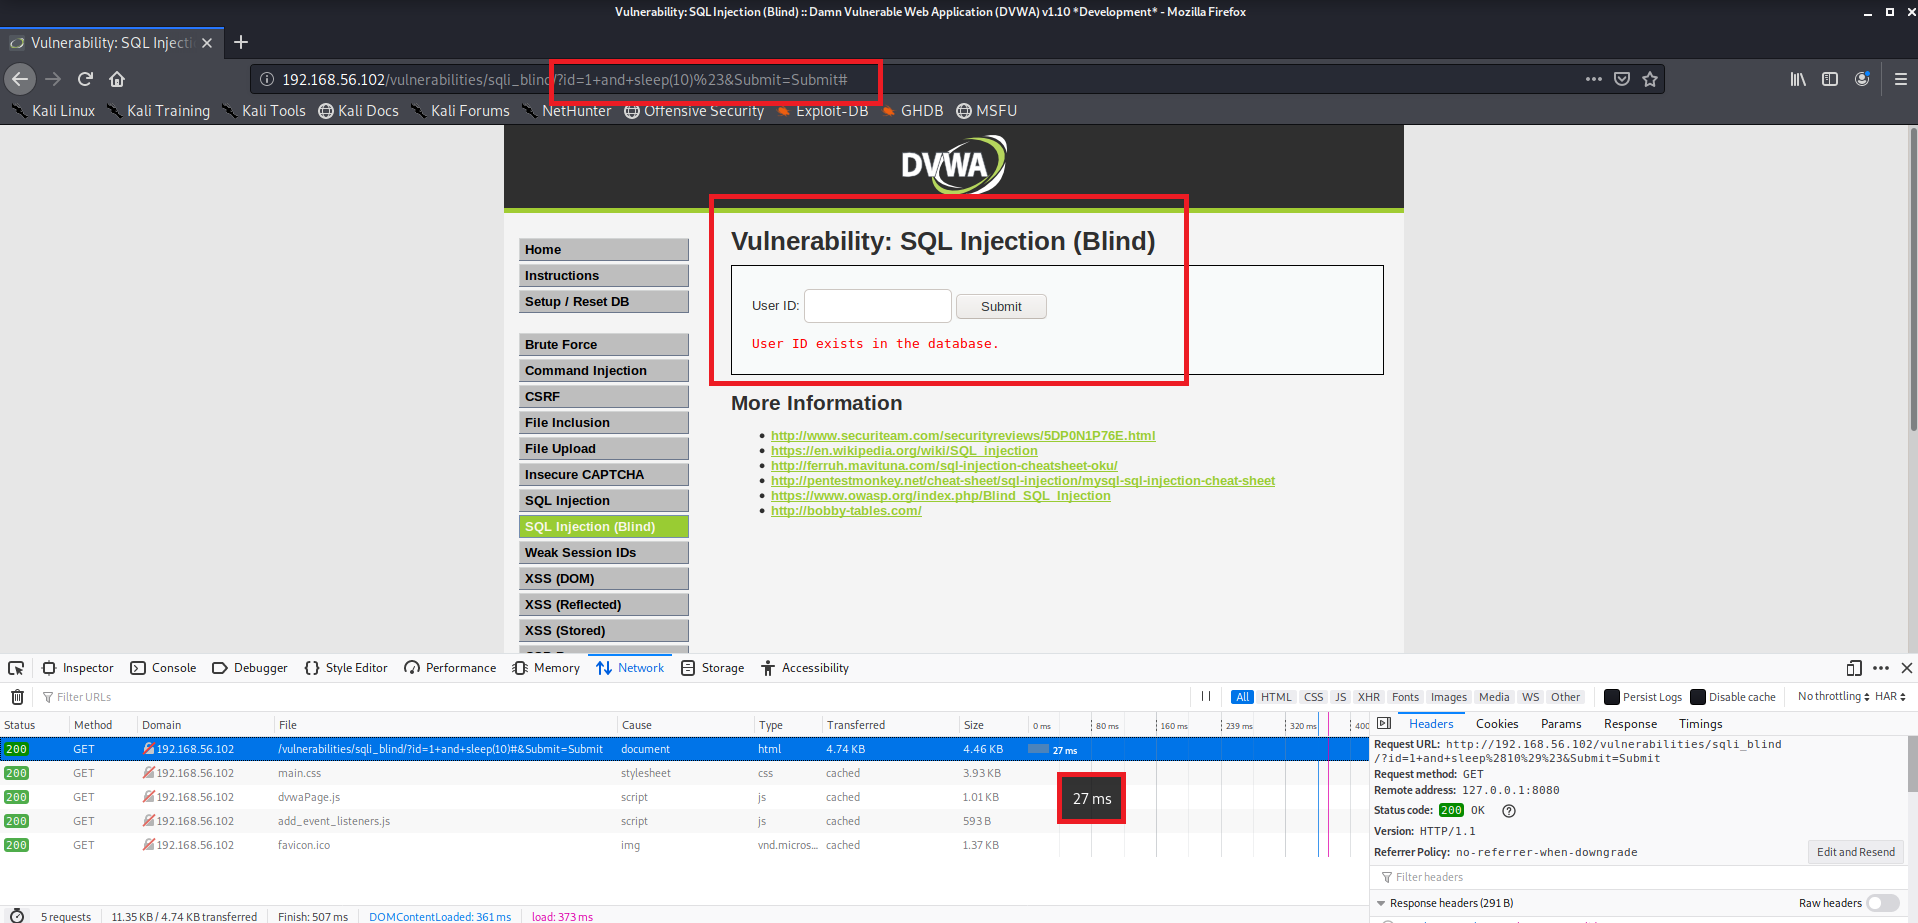Open a new browser tab
1918x923 pixels.
[x=241, y=42]
